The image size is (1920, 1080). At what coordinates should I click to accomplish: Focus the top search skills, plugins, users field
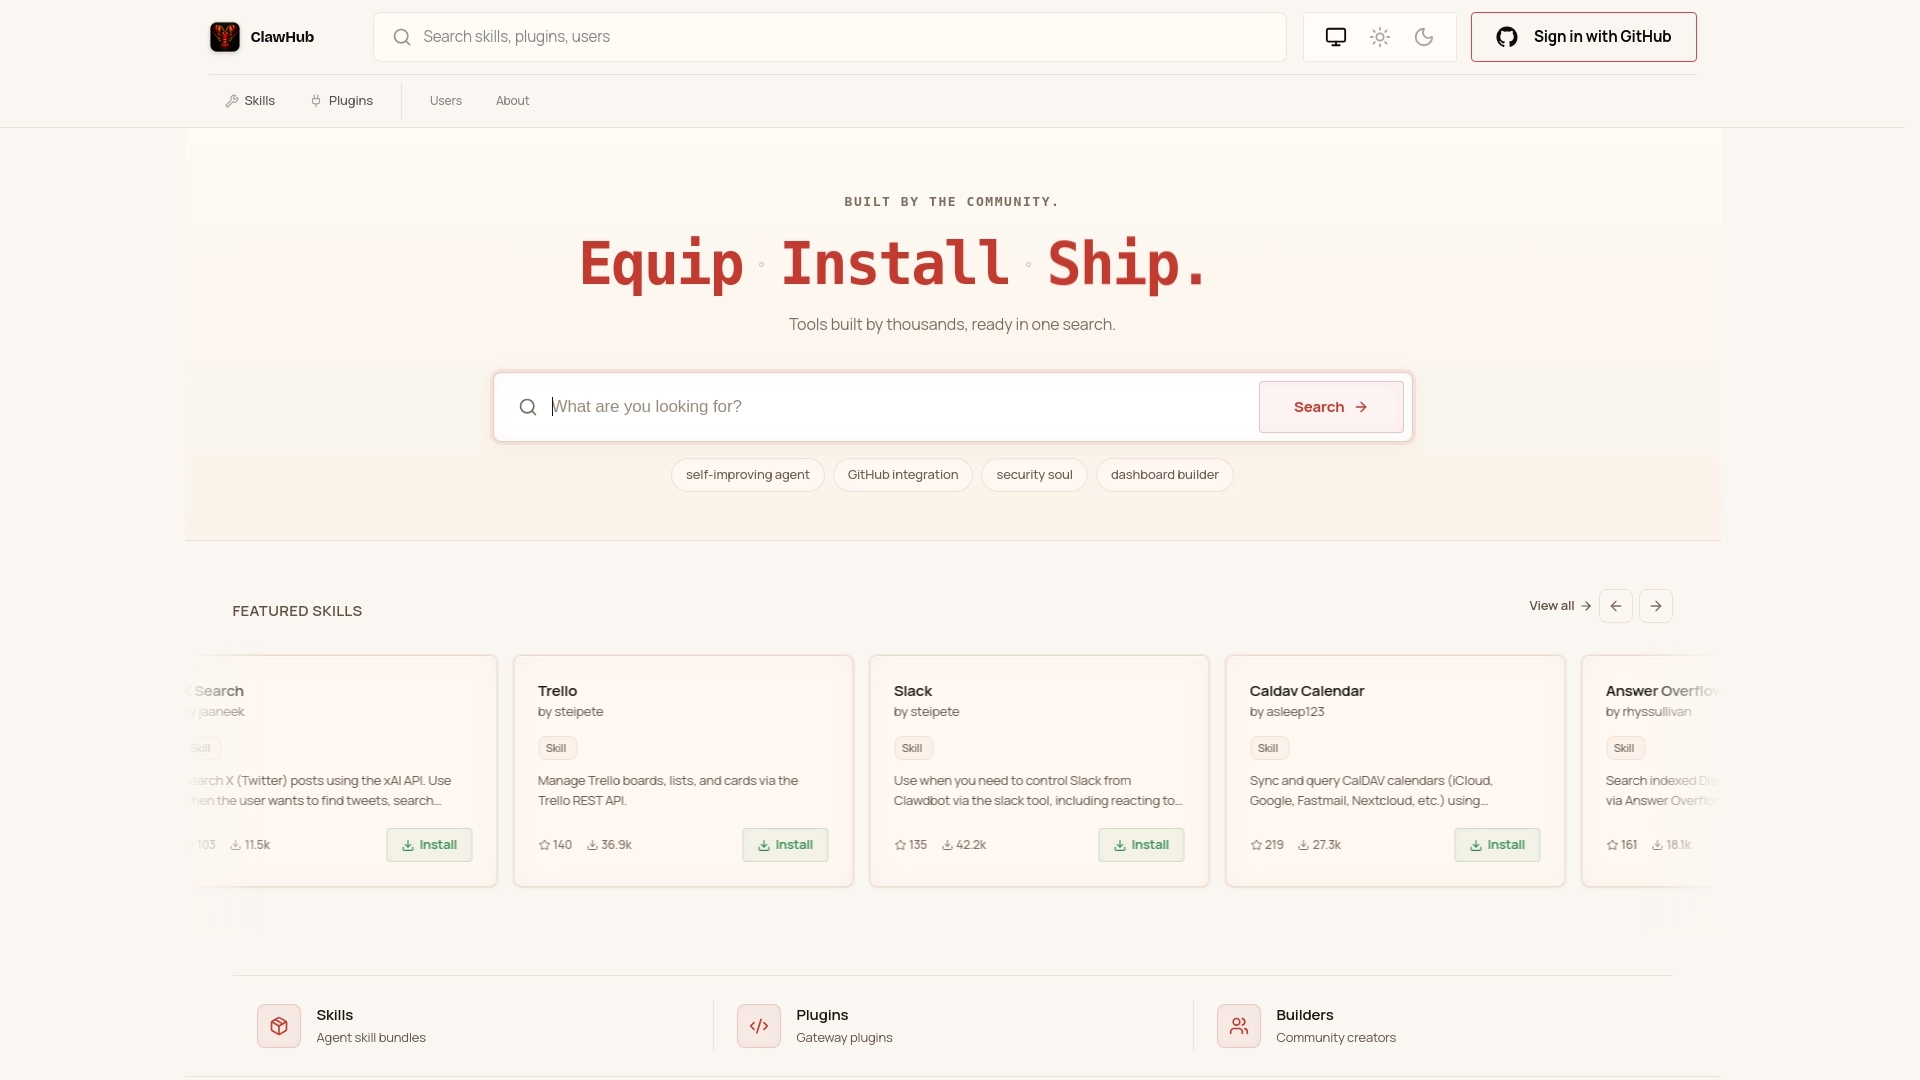(829, 37)
